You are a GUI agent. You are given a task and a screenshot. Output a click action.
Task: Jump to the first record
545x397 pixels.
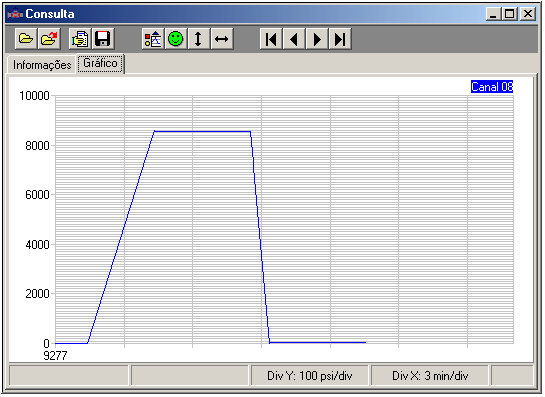[x=271, y=39]
